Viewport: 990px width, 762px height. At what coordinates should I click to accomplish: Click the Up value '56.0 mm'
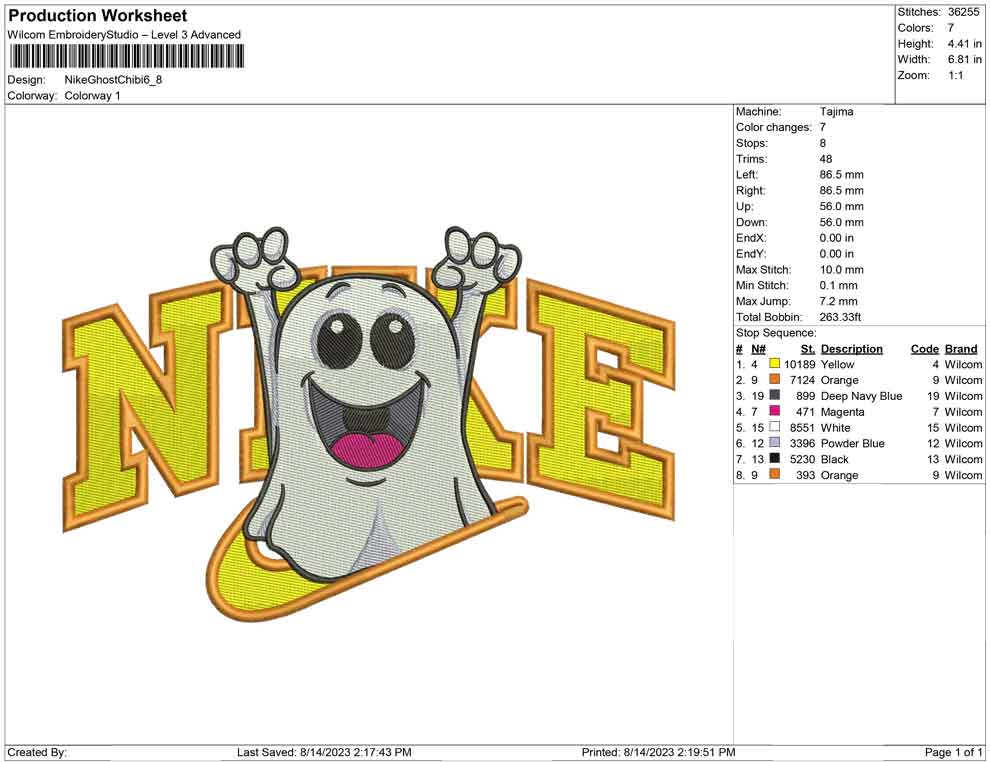tap(842, 206)
